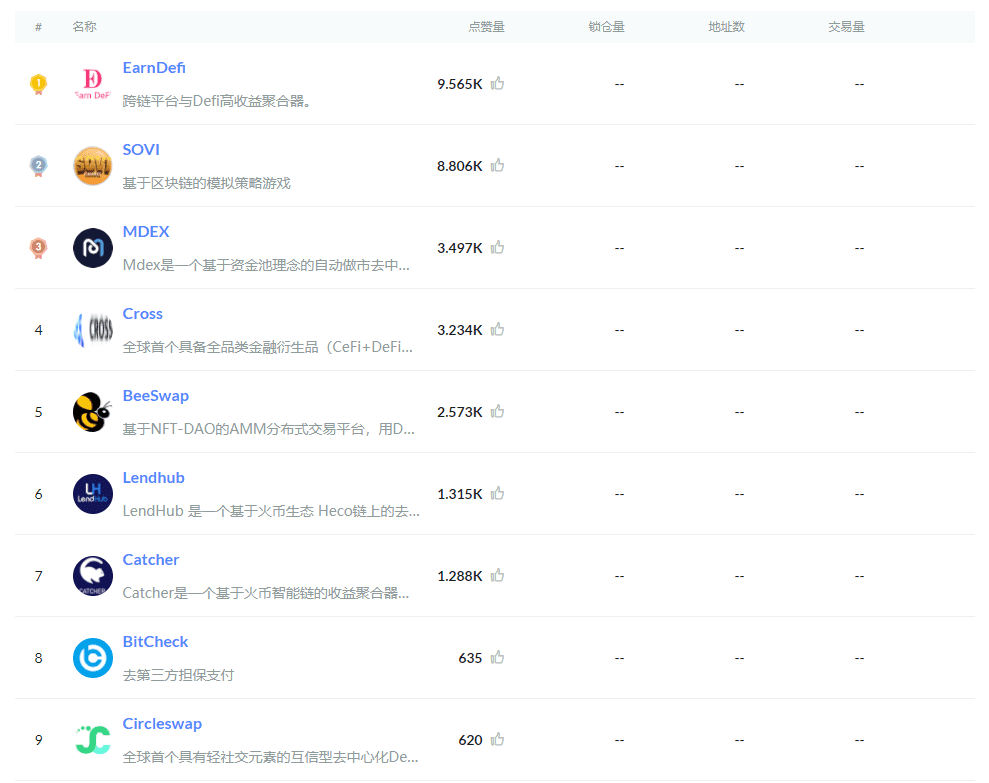Like Circleswap with thumbs-up icon

tap(498, 739)
